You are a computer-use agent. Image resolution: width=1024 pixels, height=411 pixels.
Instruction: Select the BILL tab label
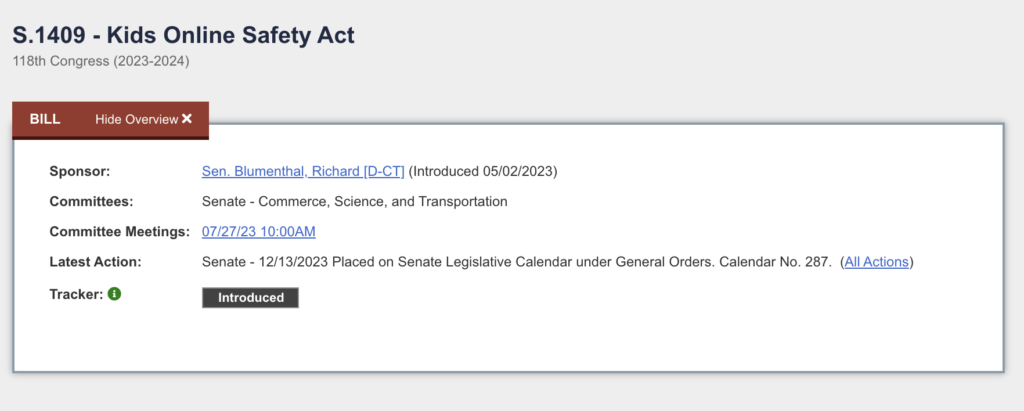click(x=45, y=120)
